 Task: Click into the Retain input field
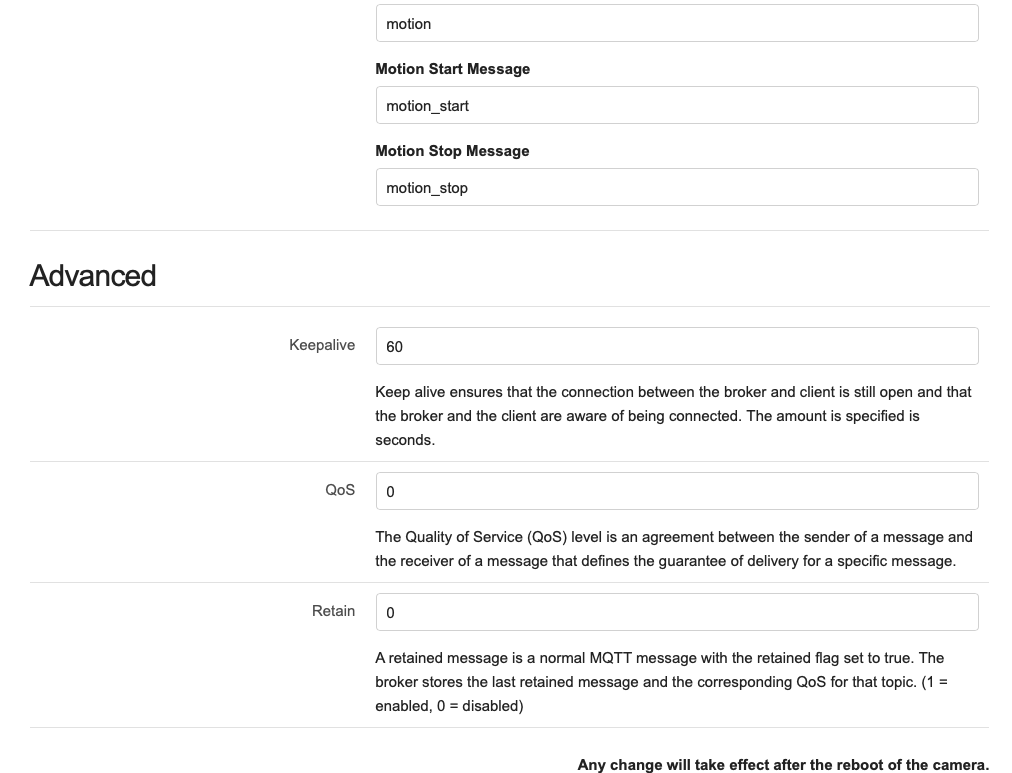(x=676, y=612)
